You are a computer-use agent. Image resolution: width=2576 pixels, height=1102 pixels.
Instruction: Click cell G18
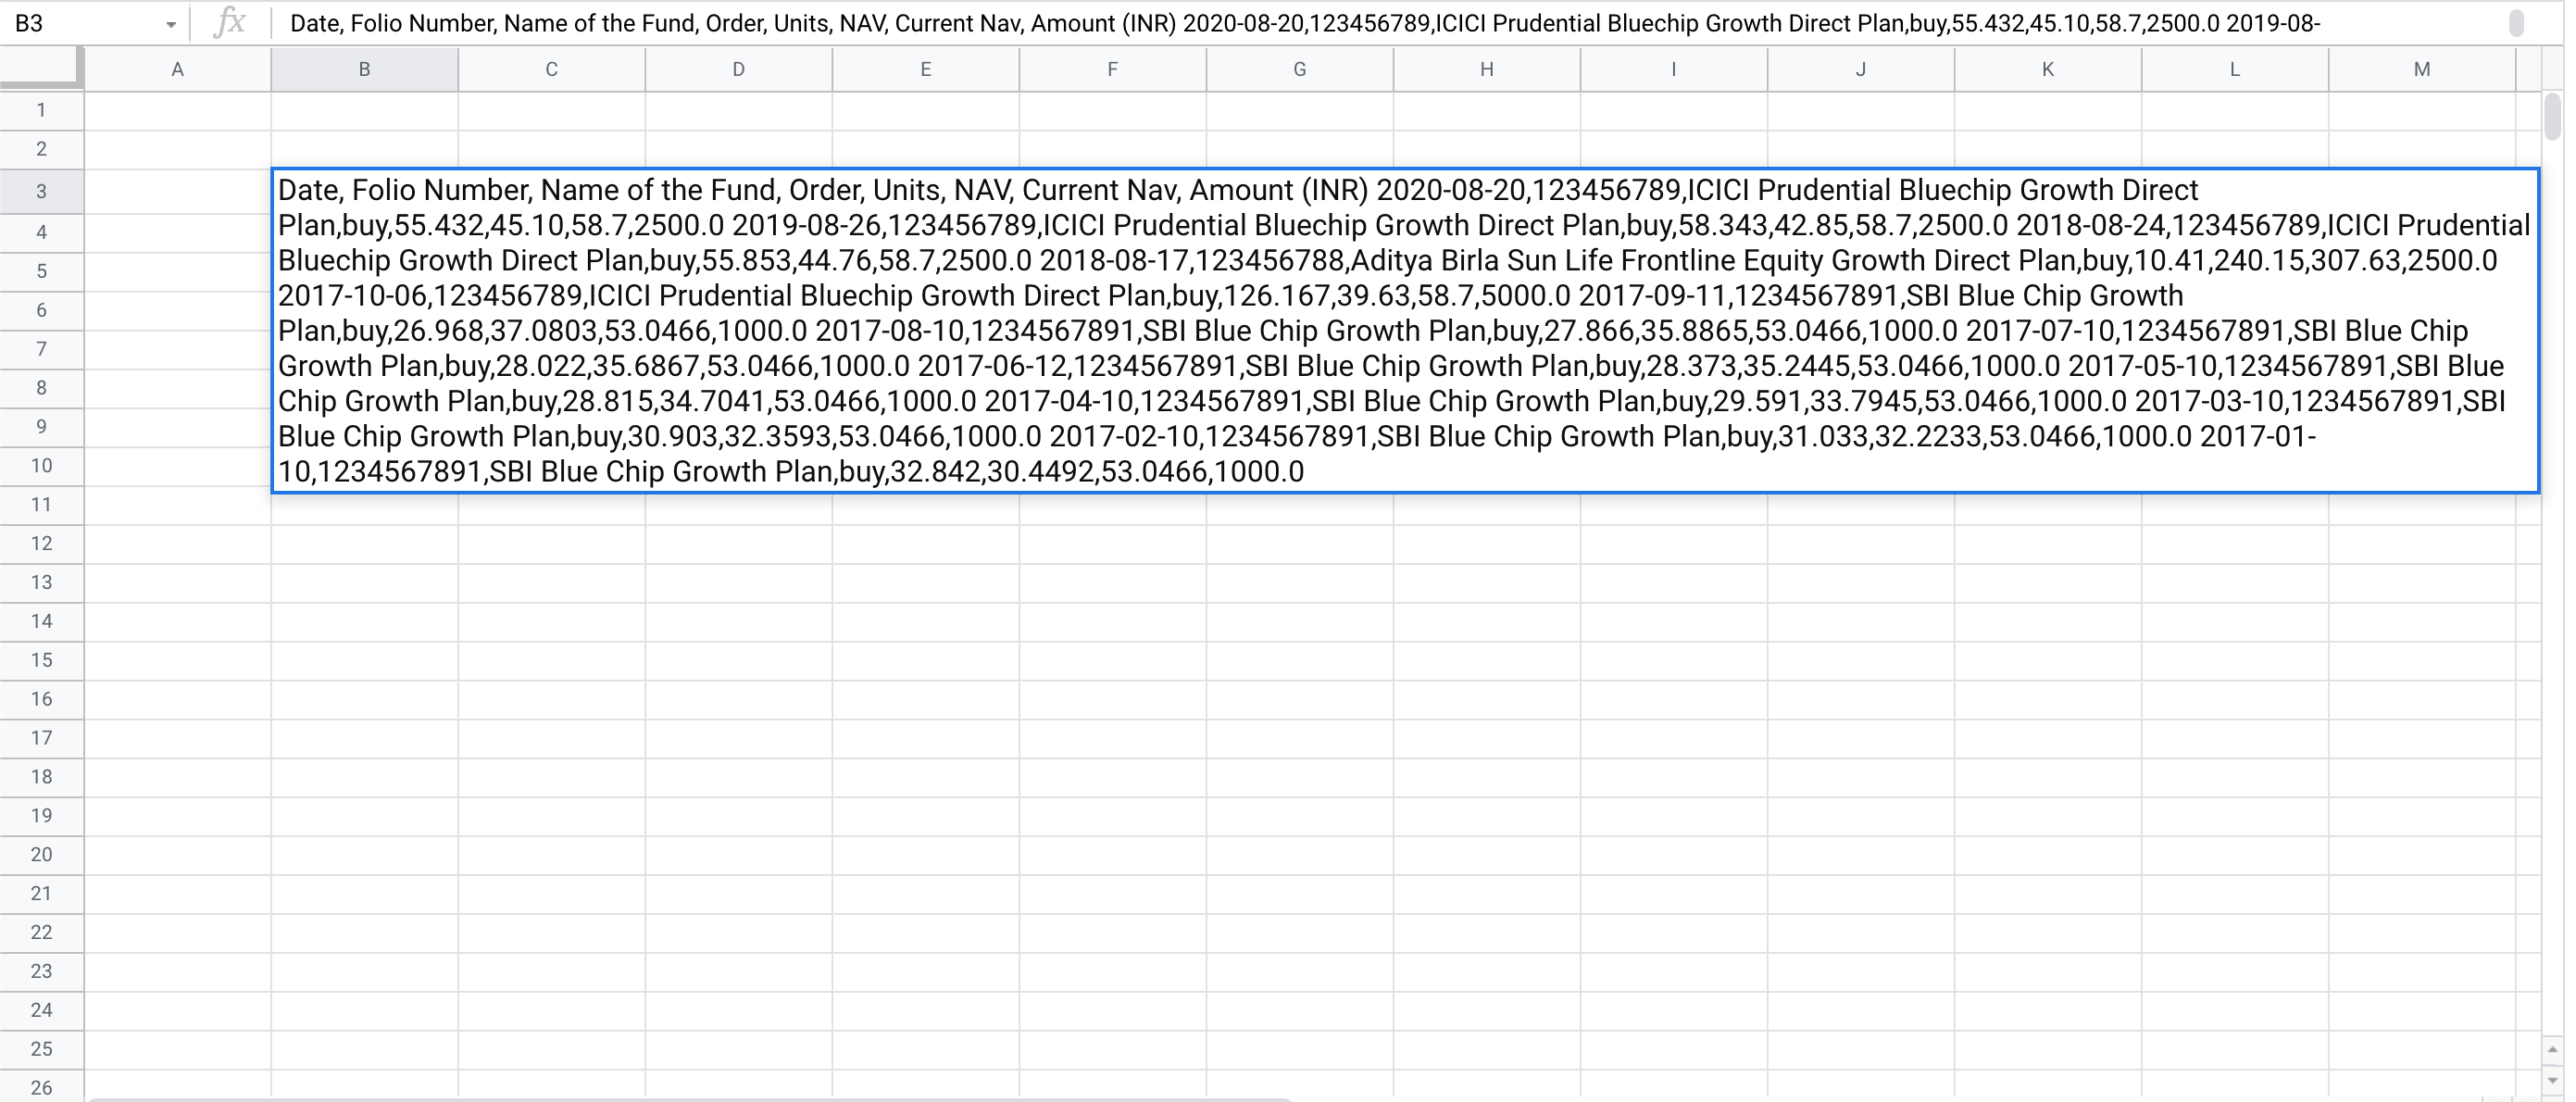point(1299,777)
